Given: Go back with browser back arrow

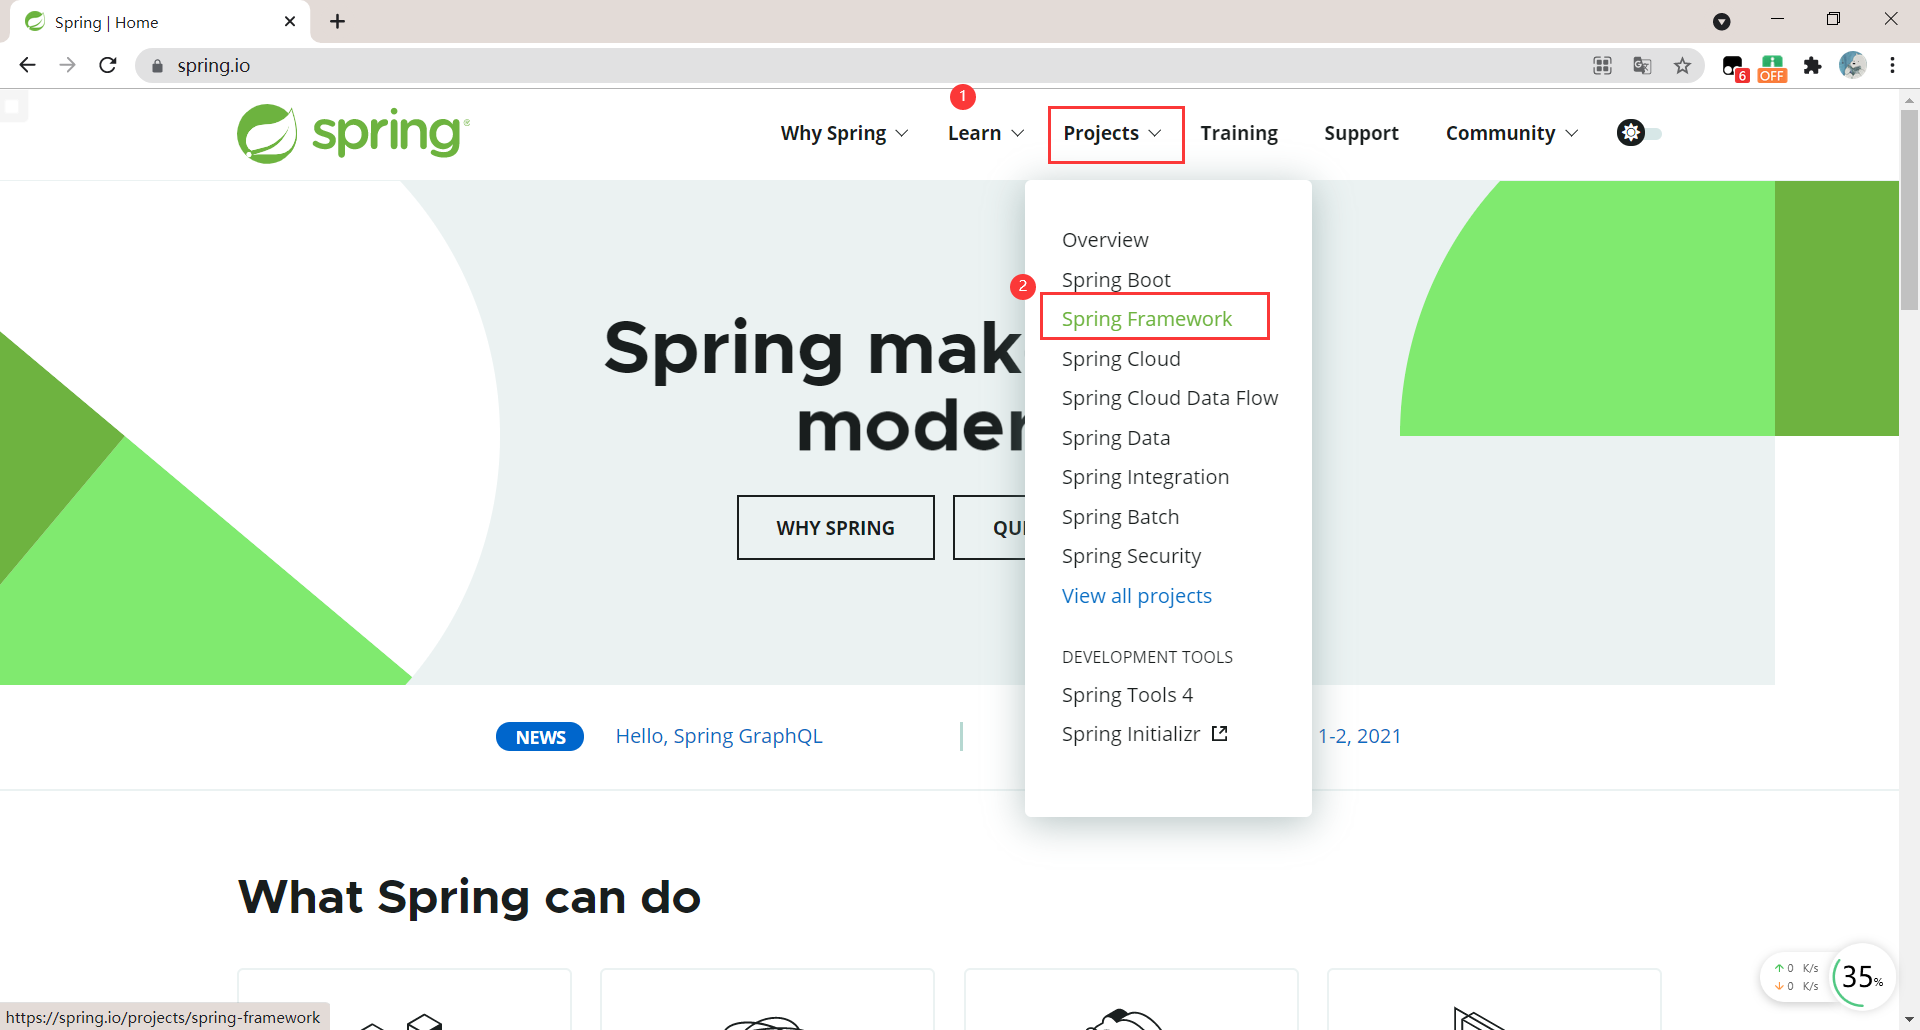Looking at the screenshot, I should [27, 65].
